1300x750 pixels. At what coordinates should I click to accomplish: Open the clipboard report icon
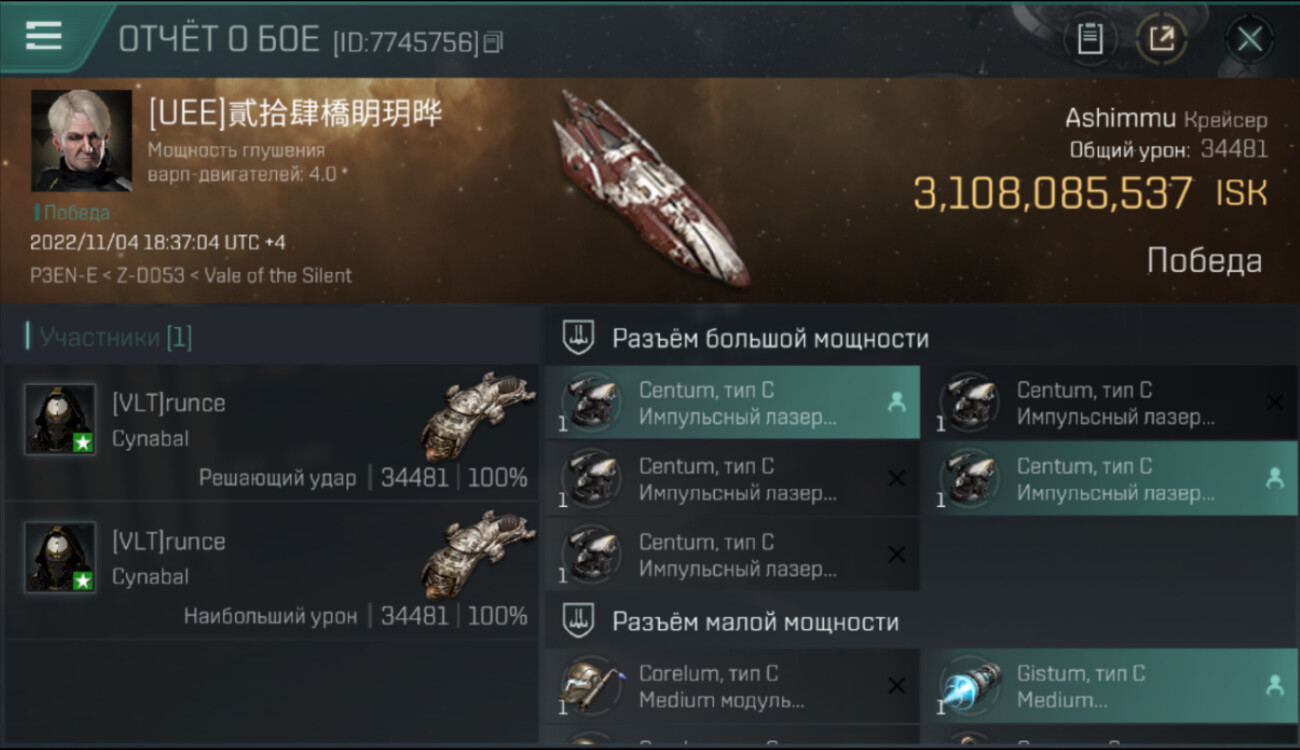tap(1090, 39)
